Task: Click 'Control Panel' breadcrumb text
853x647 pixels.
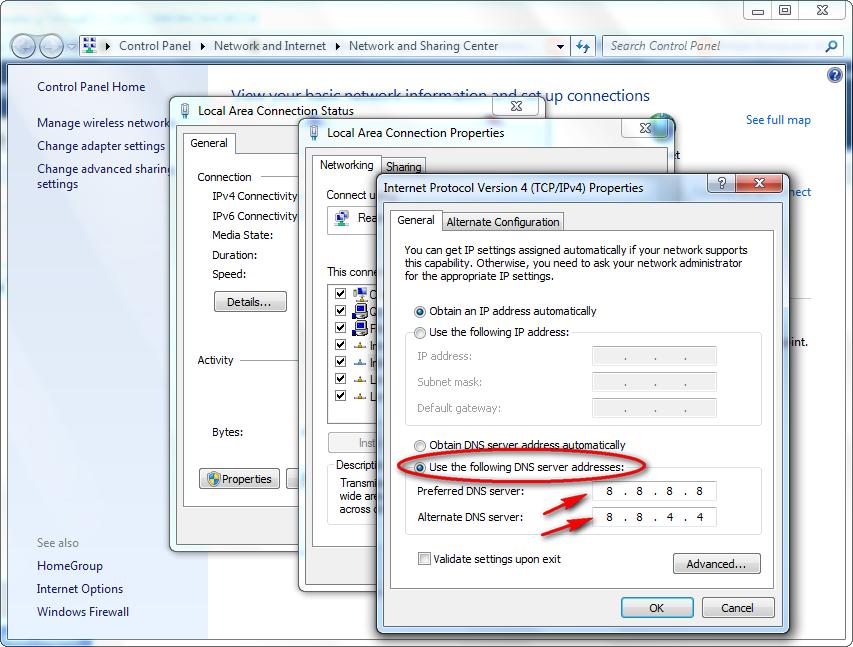Action: point(155,46)
